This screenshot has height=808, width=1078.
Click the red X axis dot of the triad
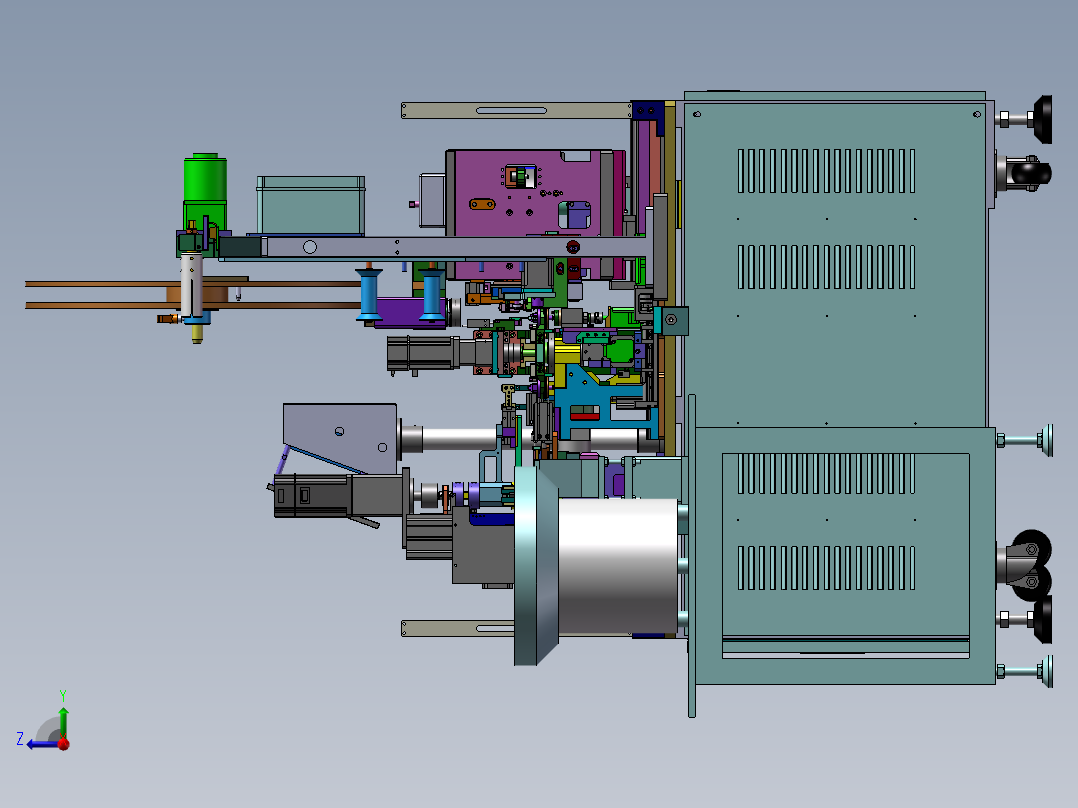tap(64, 743)
